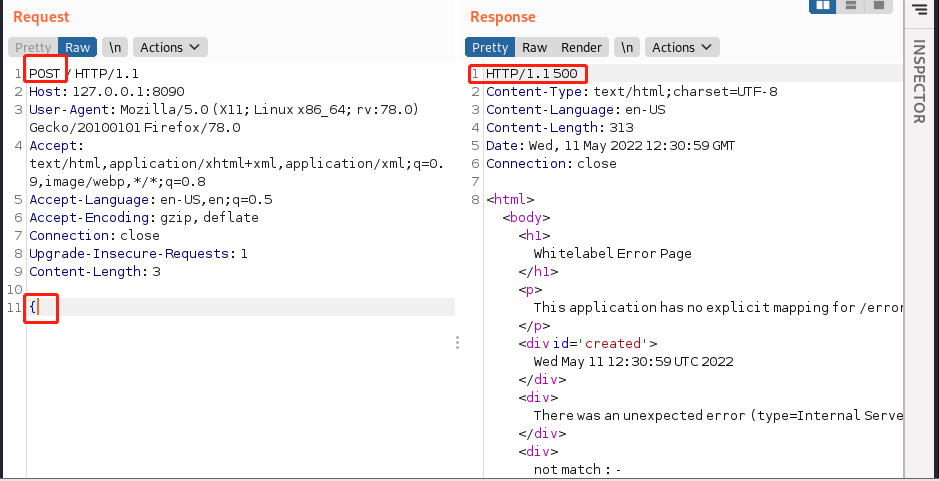Image resolution: width=939 pixels, height=481 pixels.
Task: Switch to the top-bottom stacked layout icon
Action: tap(851, 5)
